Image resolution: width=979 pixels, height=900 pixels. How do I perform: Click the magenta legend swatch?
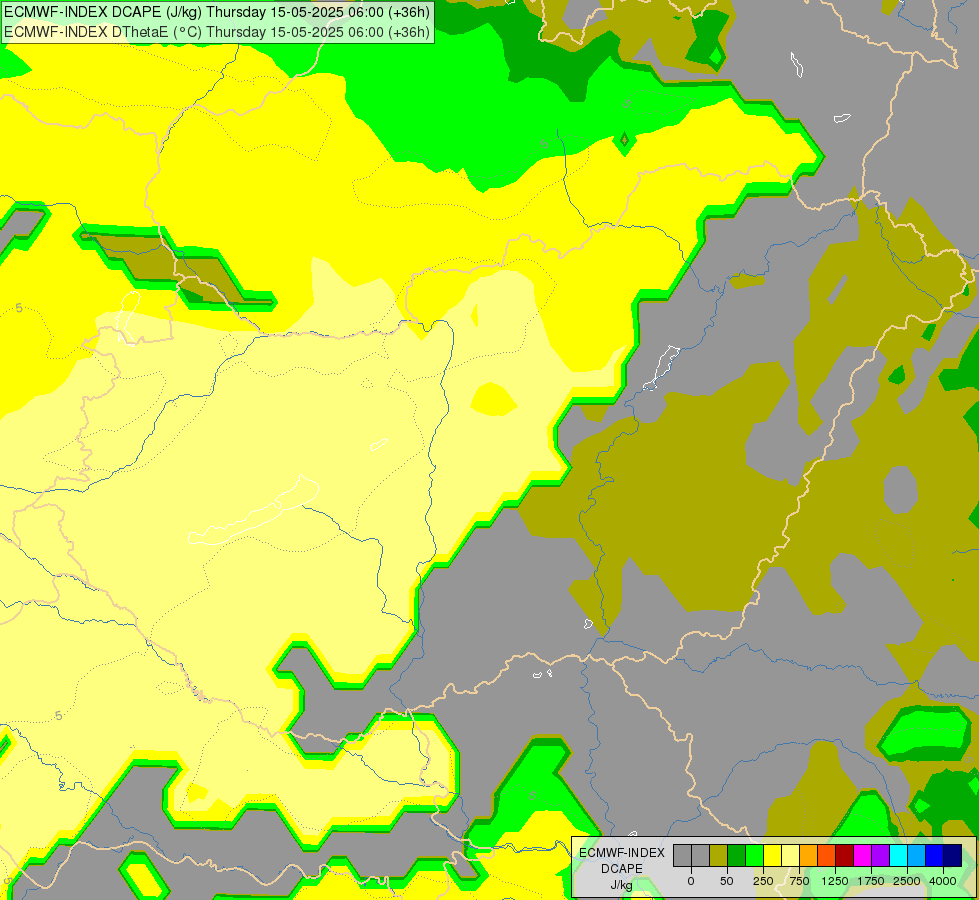point(863,855)
